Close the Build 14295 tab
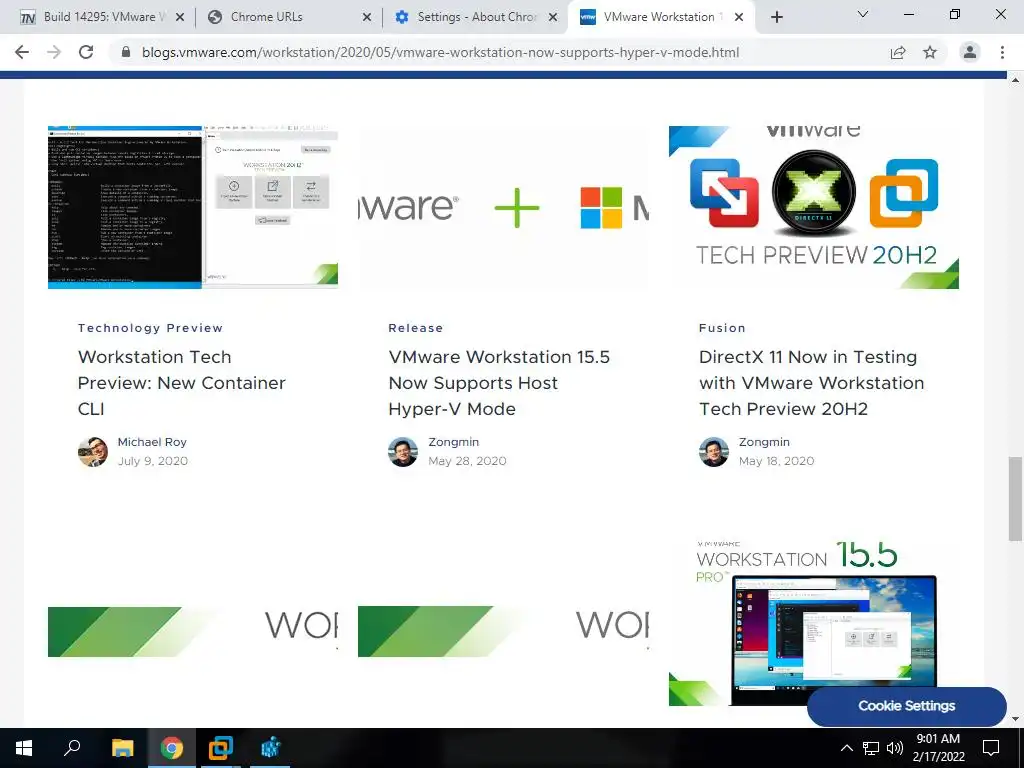The image size is (1024, 768). [x=180, y=17]
